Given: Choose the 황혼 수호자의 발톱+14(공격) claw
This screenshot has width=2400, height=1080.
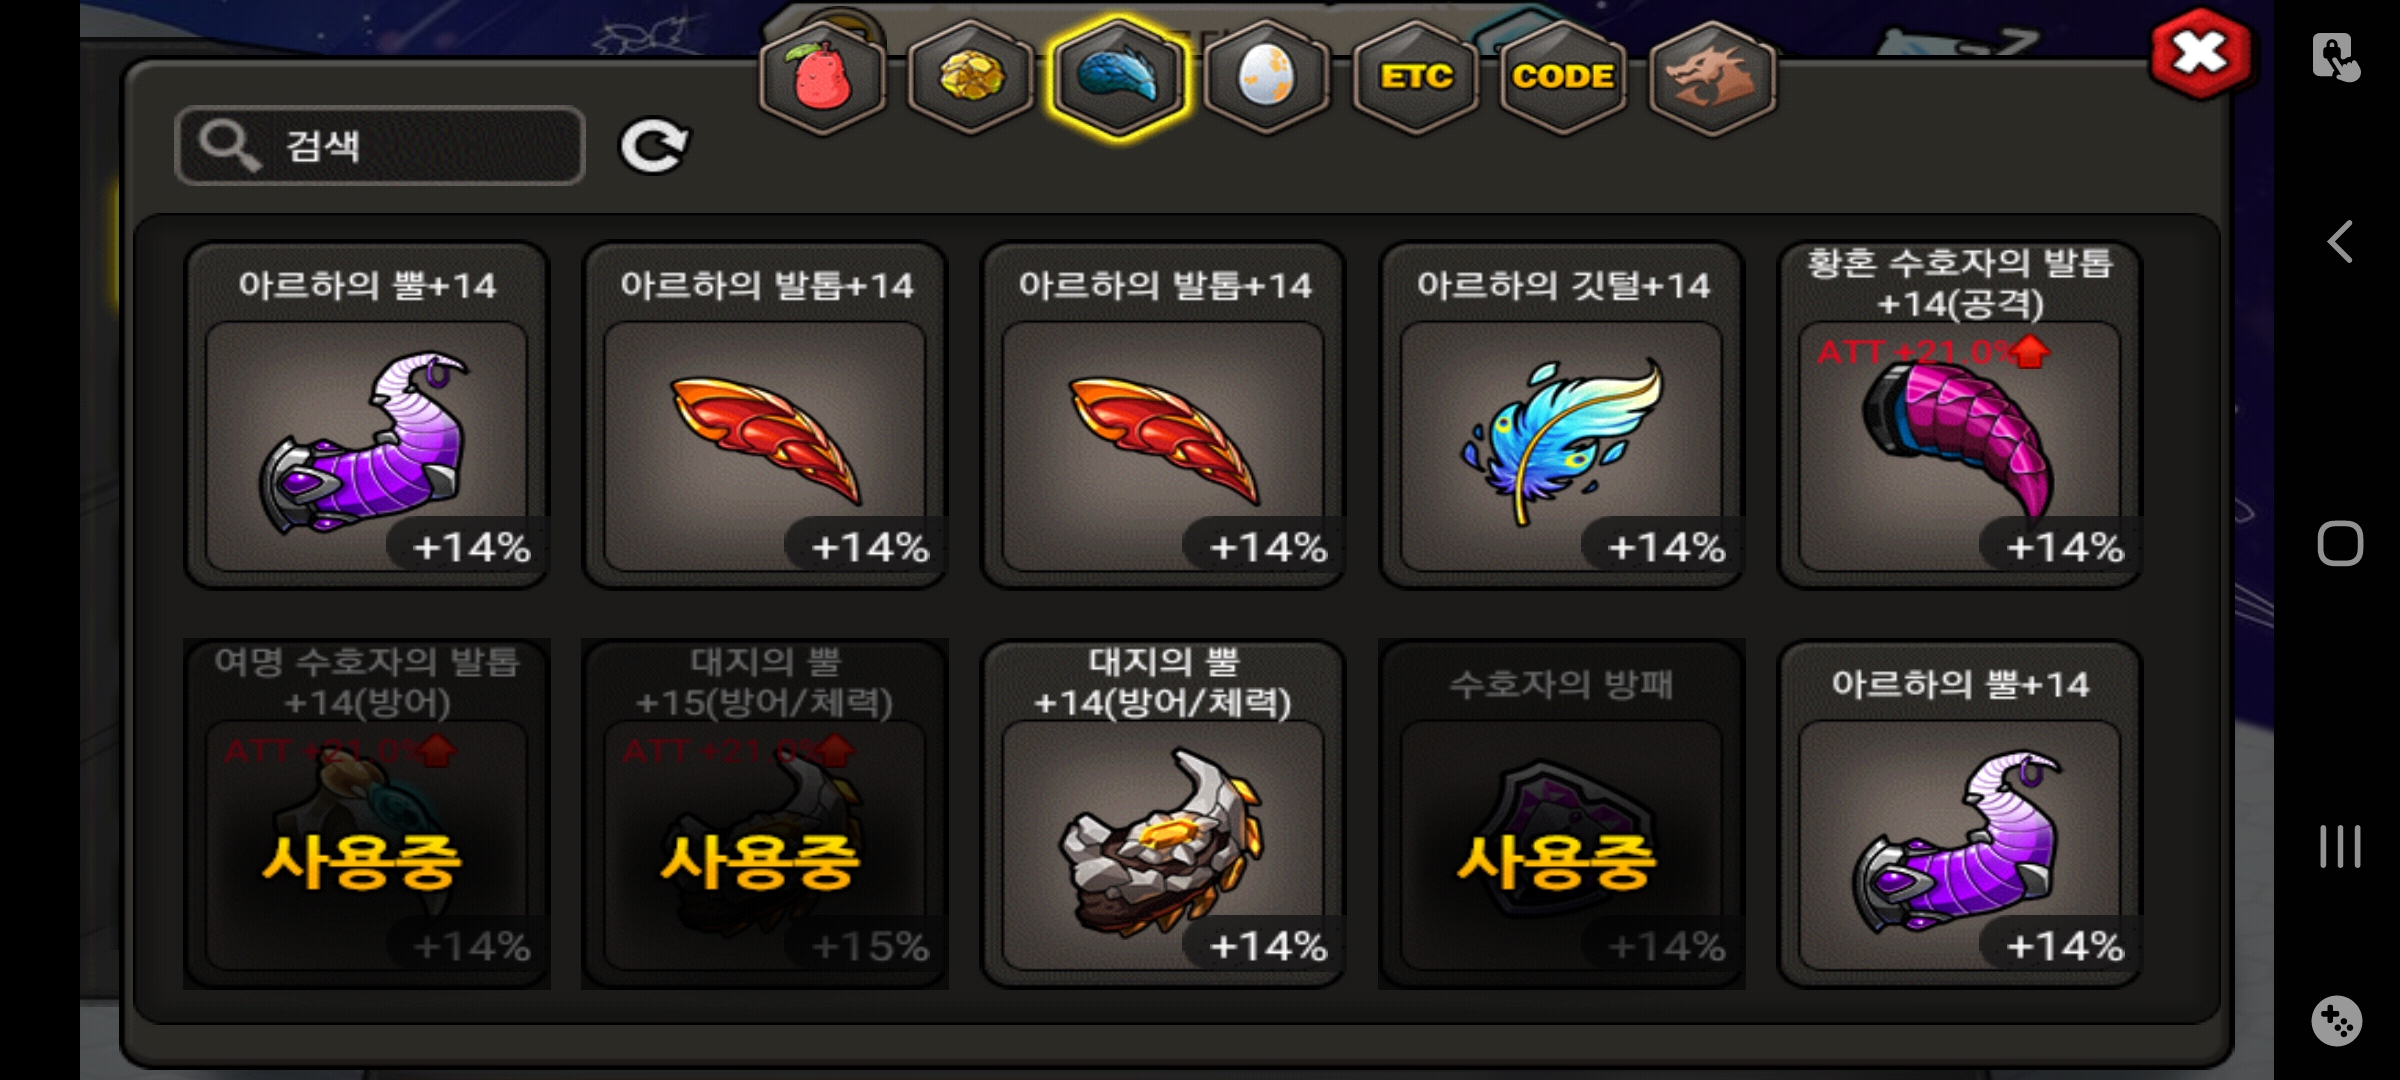Looking at the screenshot, I should 1960,415.
